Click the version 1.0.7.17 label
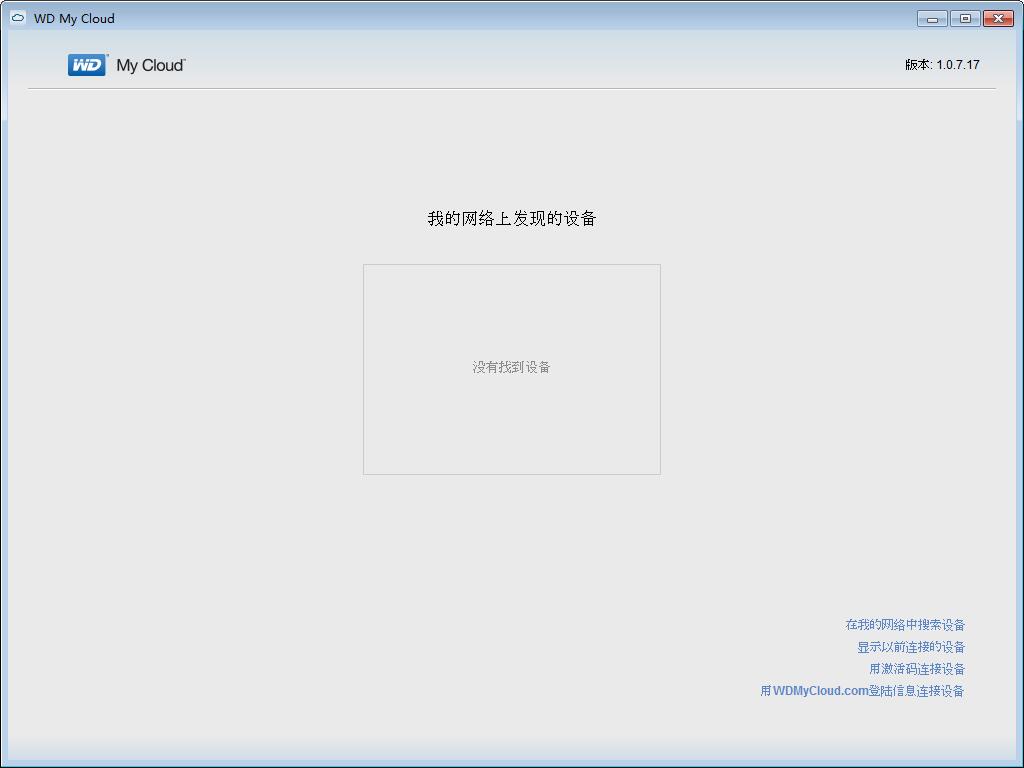This screenshot has width=1024, height=768. [x=942, y=65]
